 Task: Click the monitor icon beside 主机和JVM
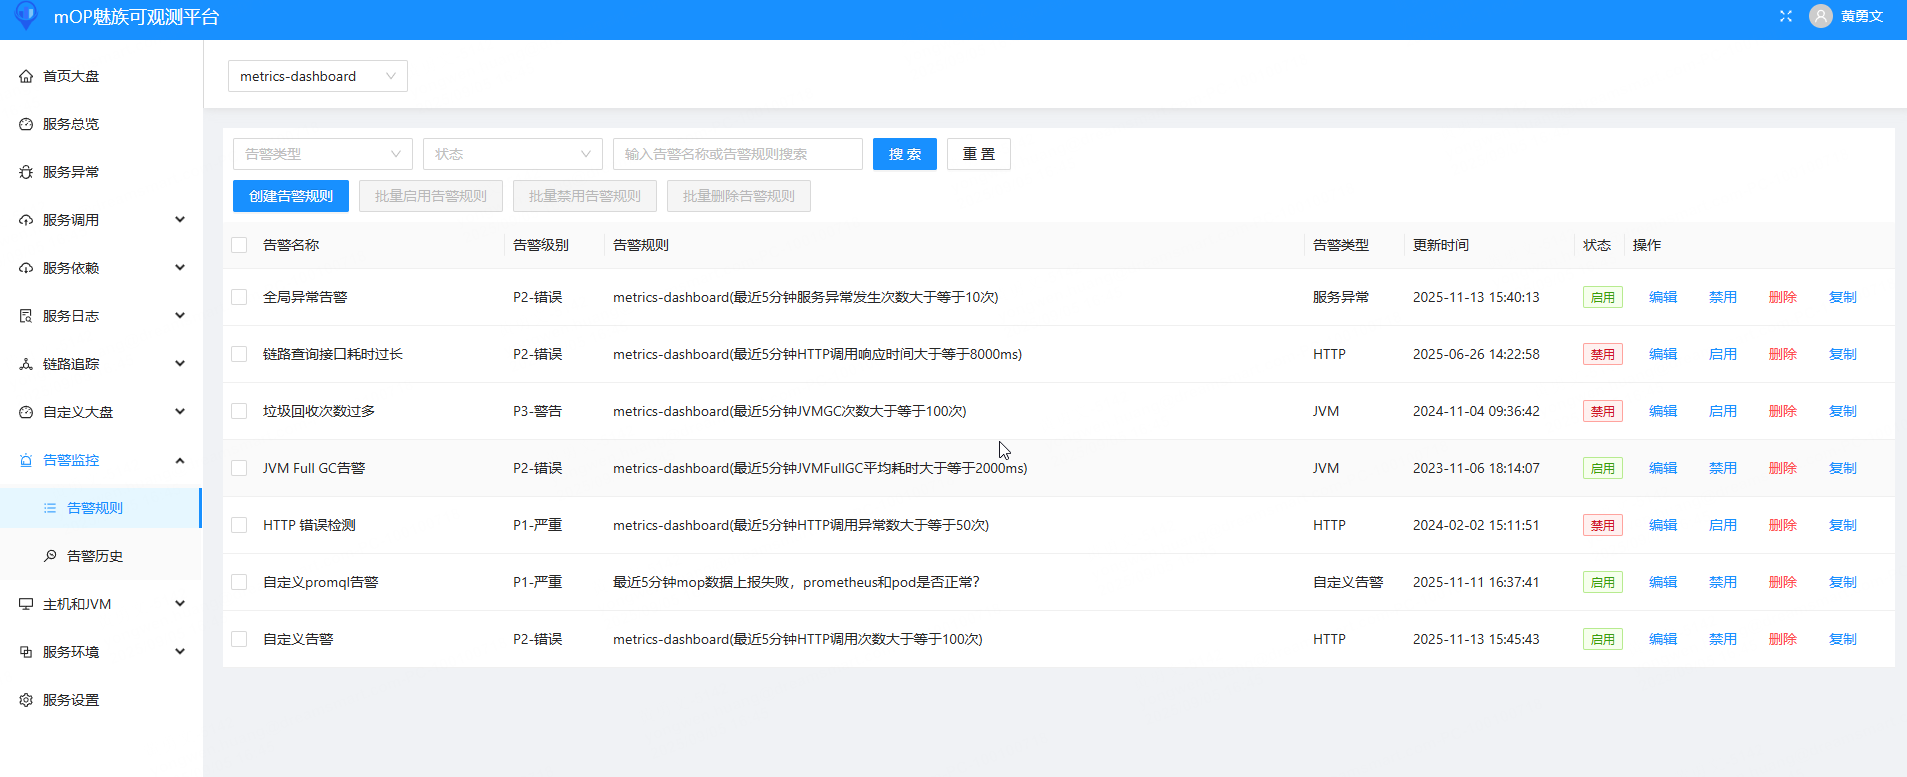[26, 604]
